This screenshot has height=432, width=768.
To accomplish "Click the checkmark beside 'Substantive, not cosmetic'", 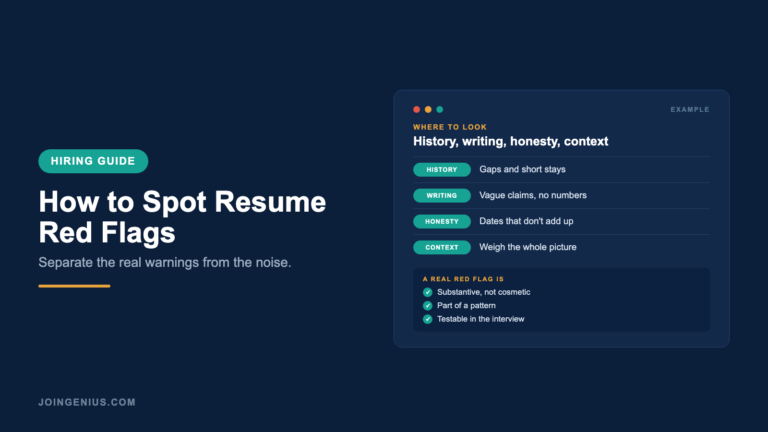I will pyautogui.click(x=428, y=292).
